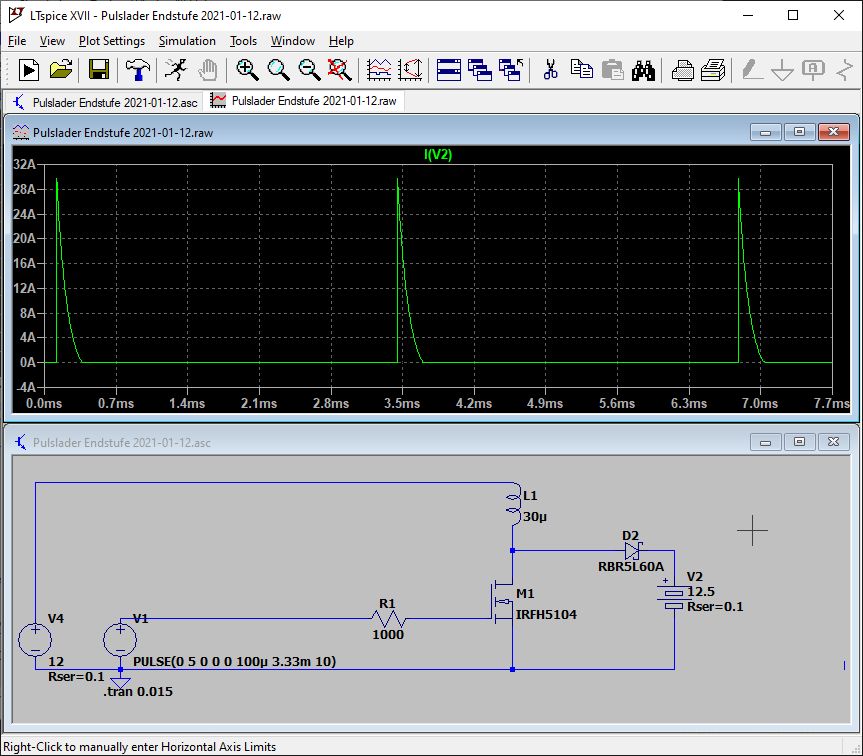Click the scissors cut icon

click(549, 70)
